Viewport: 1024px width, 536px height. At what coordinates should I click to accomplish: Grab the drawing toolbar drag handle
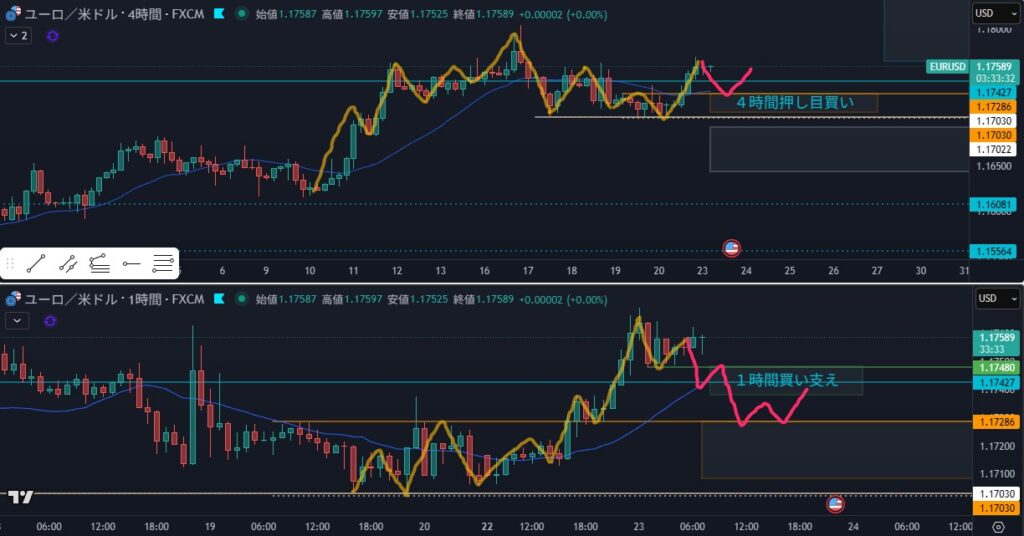pyautogui.click(x=11, y=264)
